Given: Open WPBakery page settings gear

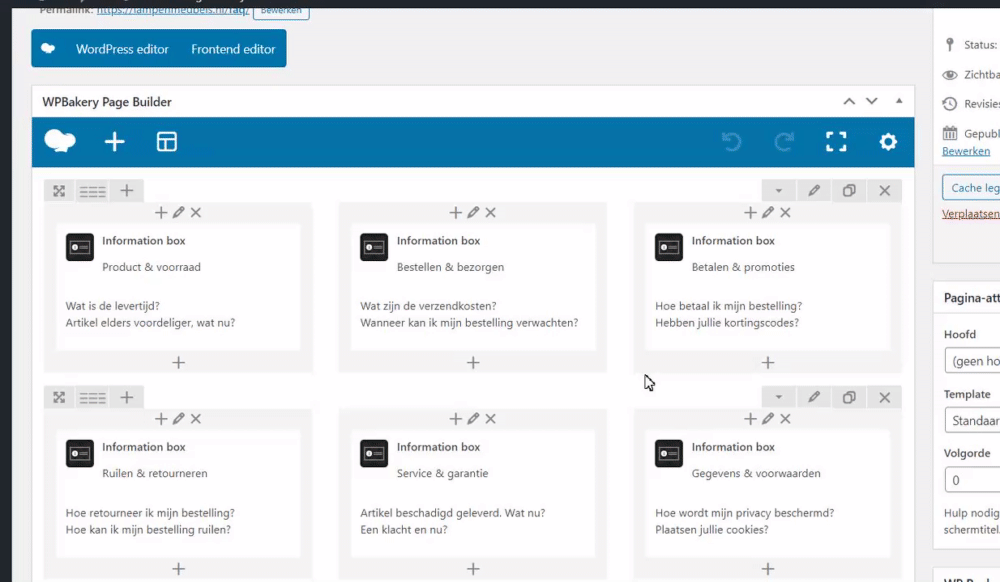Looking at the screenshot, I should pyautogui.click(x=888, y=142).
